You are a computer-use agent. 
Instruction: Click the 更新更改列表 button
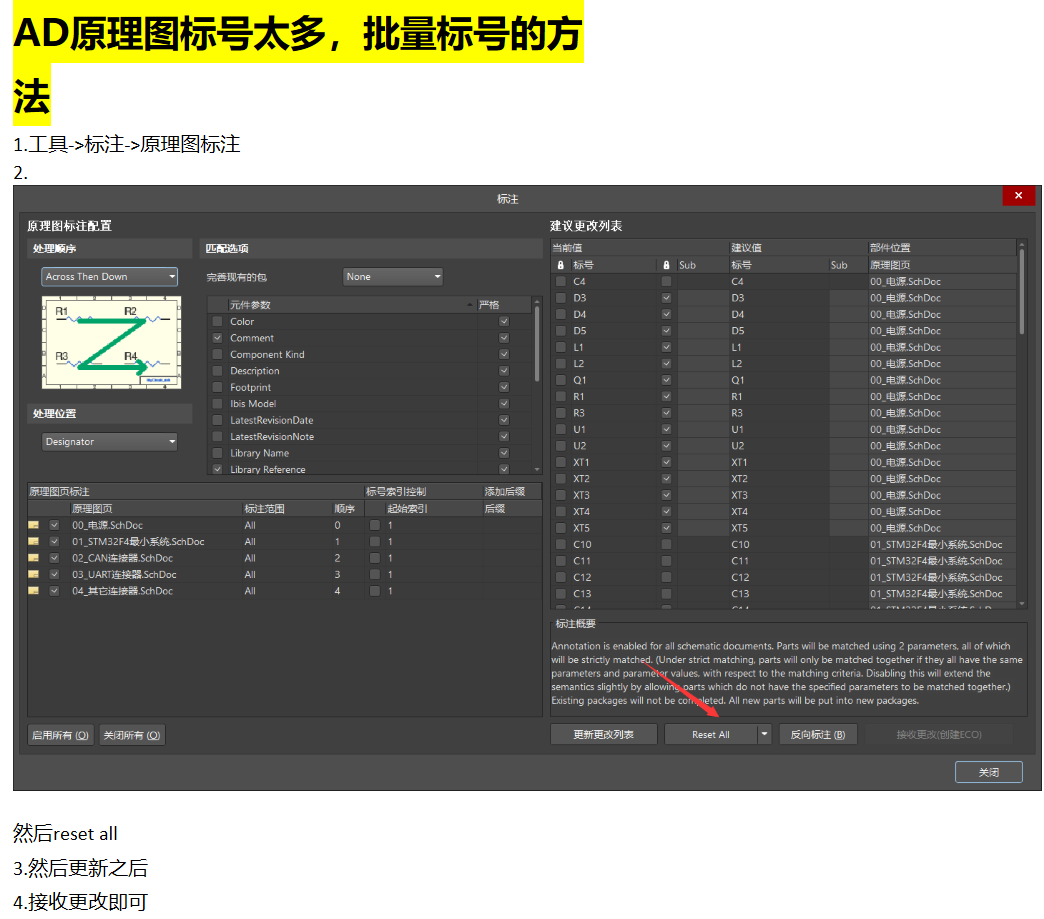point(603,733)
